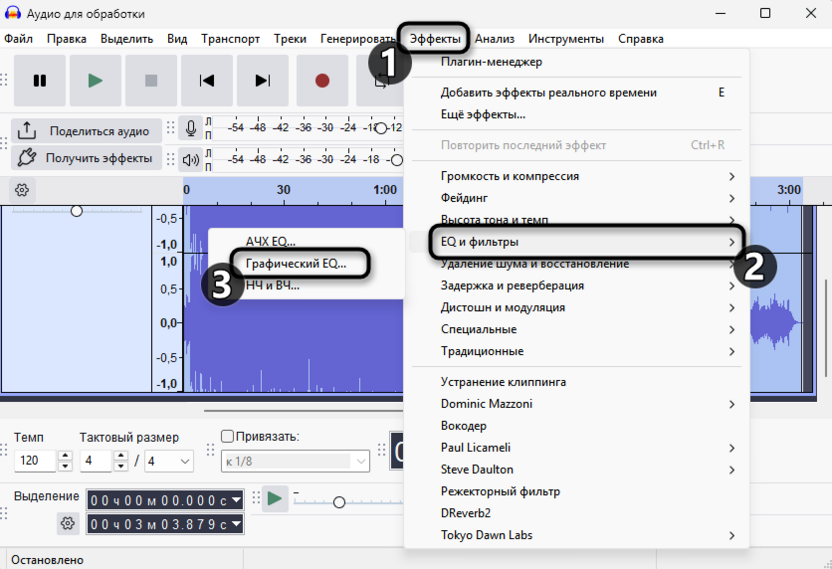Screen dimensions: 832x569
Task: Enable the Привязать snap checkbox
Action: [x=227, y=437]
